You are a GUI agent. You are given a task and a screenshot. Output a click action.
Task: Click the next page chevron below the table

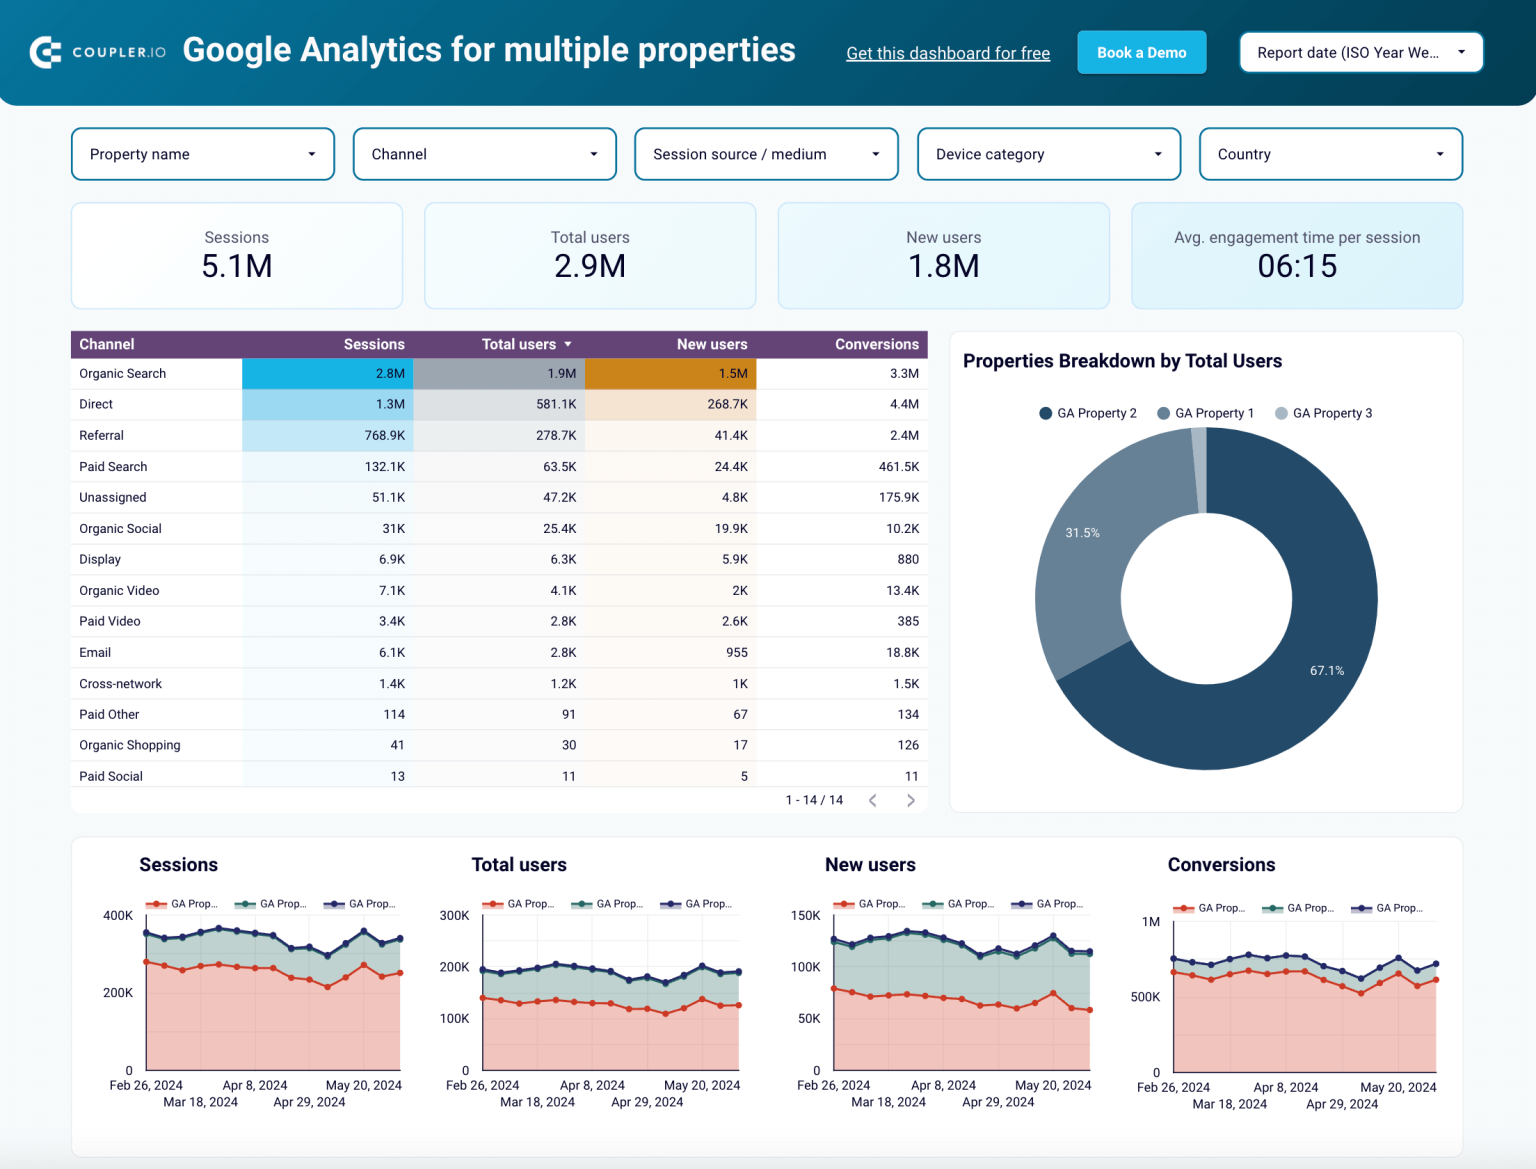pyautogui.click(x=910, y=800)
